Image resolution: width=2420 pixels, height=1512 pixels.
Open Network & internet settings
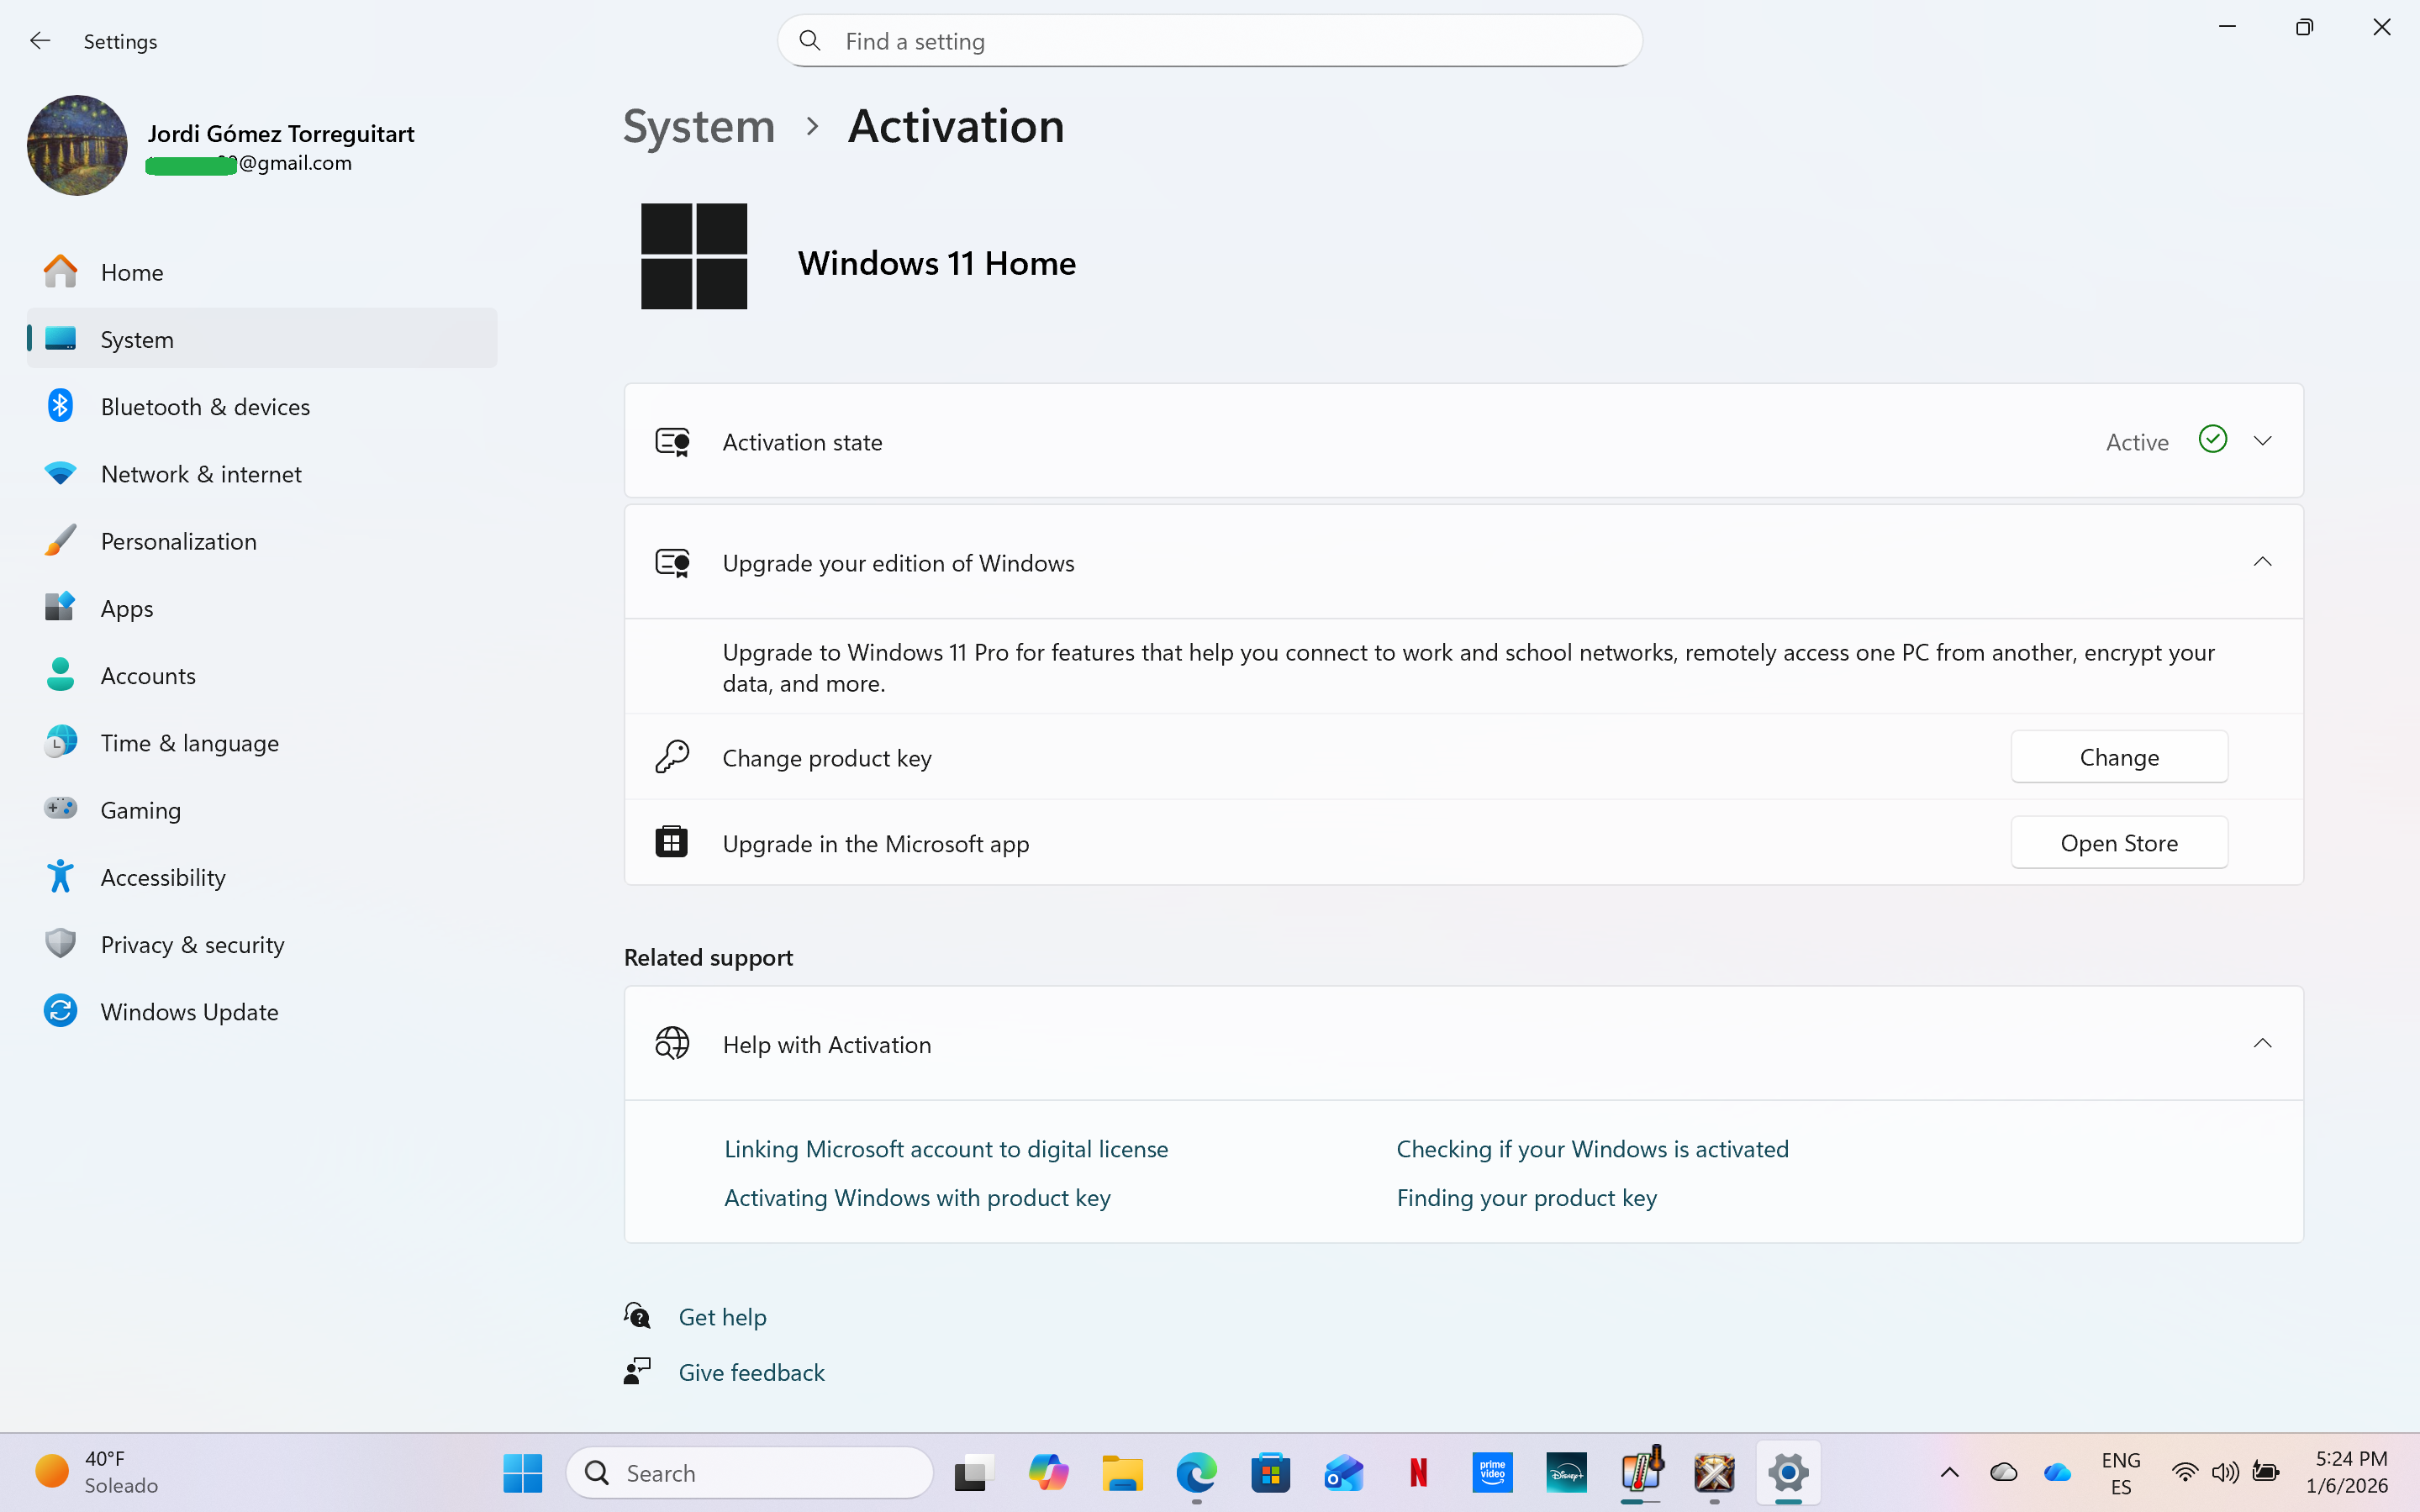pos(262,473)
